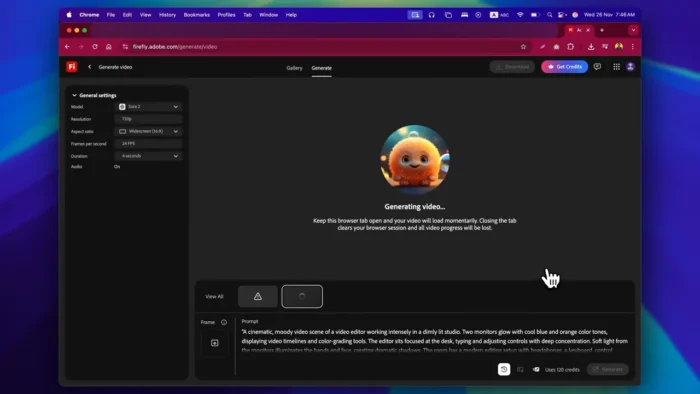
Task: Click the 'Uses 120 credits' label
Action: click(x=562, y=370)
